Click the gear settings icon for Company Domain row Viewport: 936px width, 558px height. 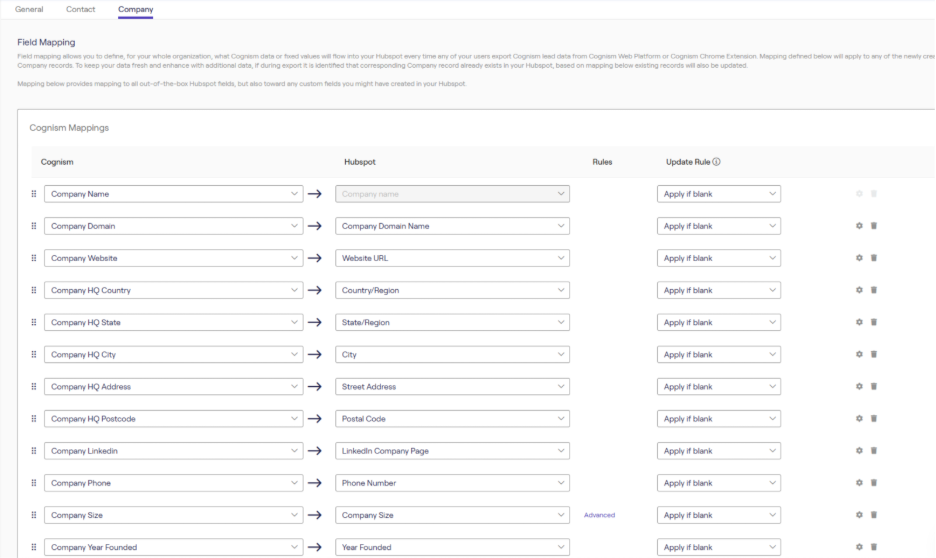[x=859, y=226]
